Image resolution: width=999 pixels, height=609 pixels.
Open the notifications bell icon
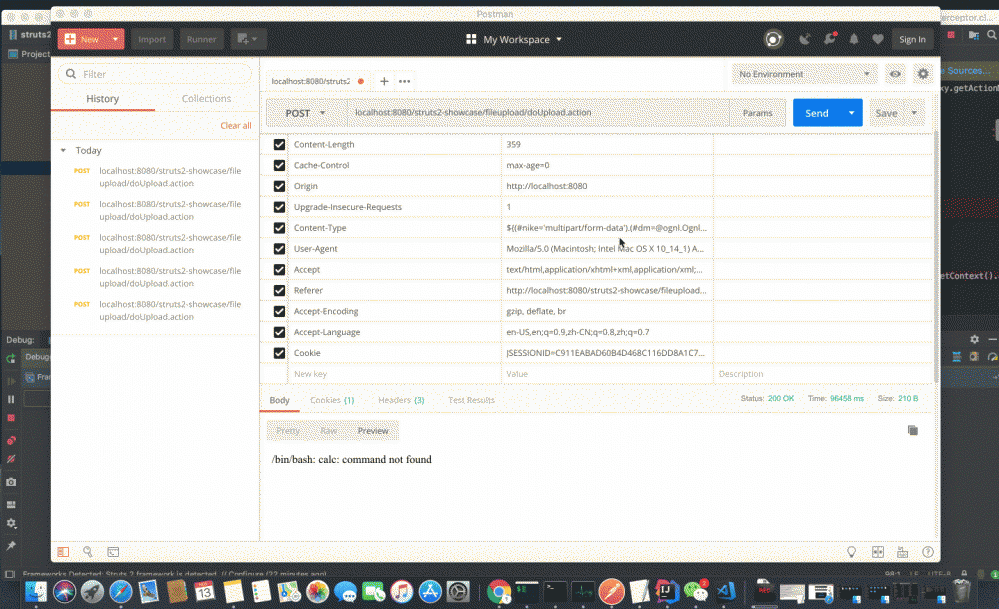tap(855, 38)
